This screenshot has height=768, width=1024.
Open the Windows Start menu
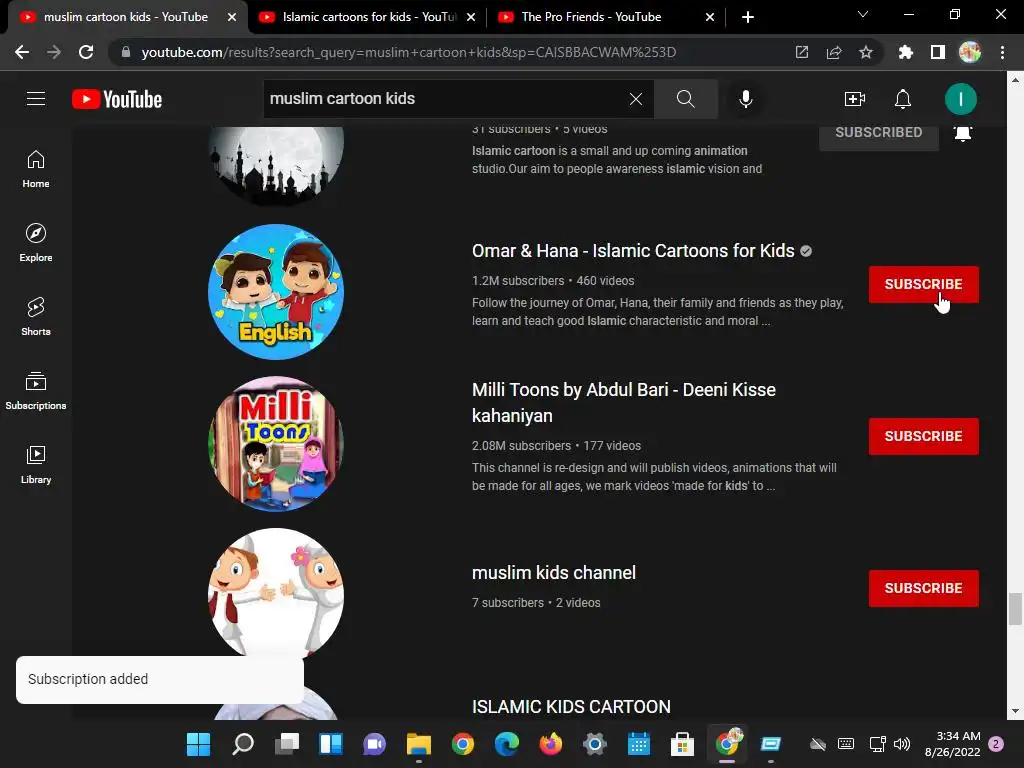[x=199, y=744]
